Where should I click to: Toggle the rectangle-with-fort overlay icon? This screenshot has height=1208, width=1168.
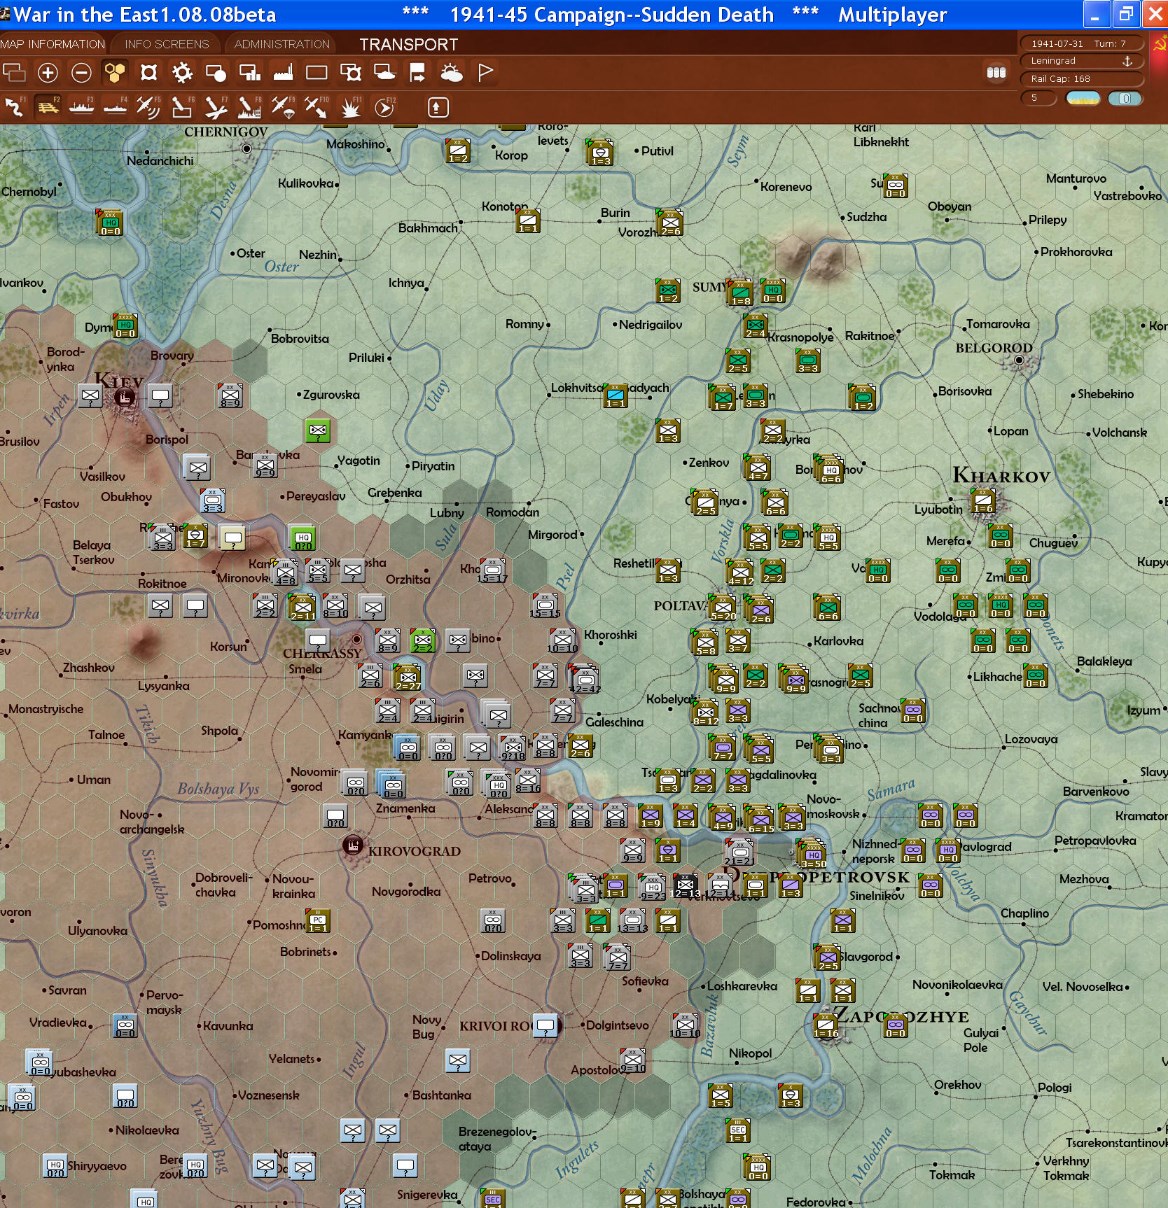pos(351,72)
